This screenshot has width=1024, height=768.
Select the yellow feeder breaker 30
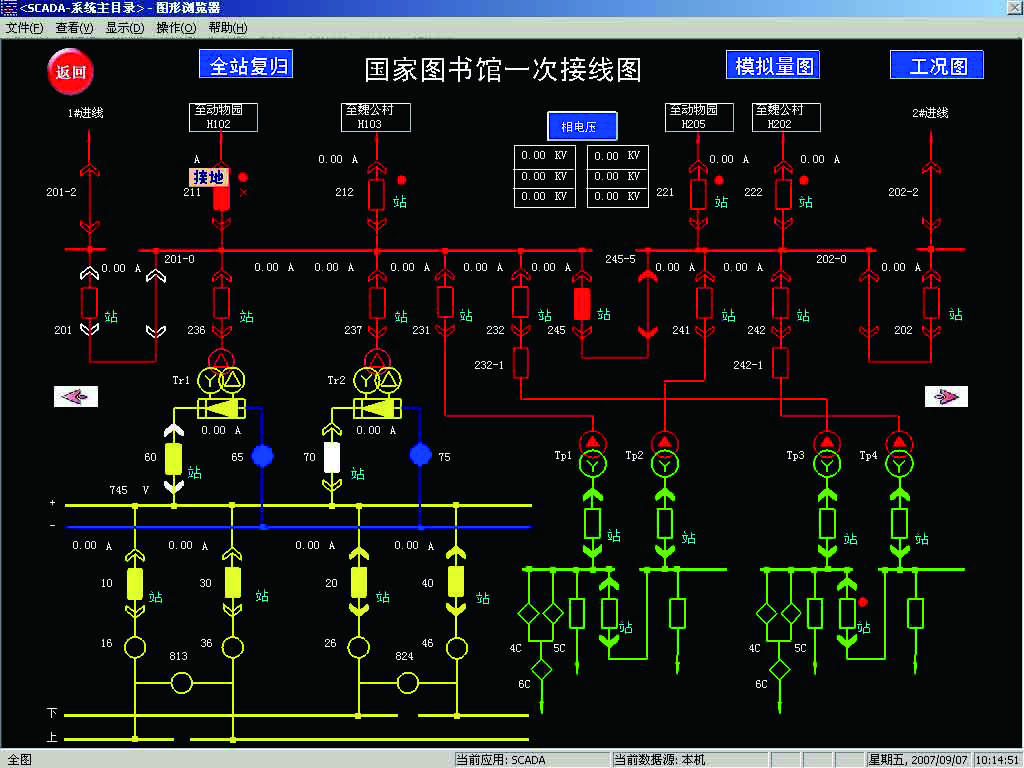point(232,583)
